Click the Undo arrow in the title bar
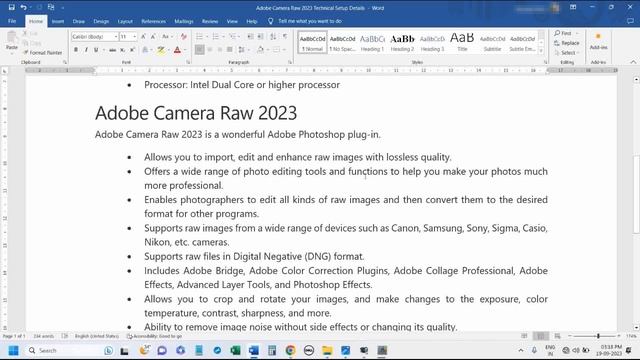This screenshot has width=640, height=360. 24,7
